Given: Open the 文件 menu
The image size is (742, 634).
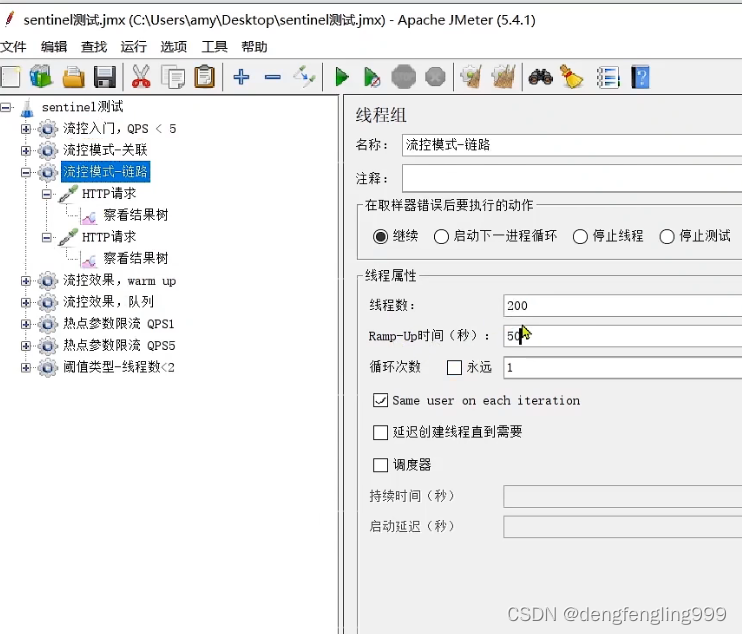Looking at the screenshot, I should click(13, 46).
